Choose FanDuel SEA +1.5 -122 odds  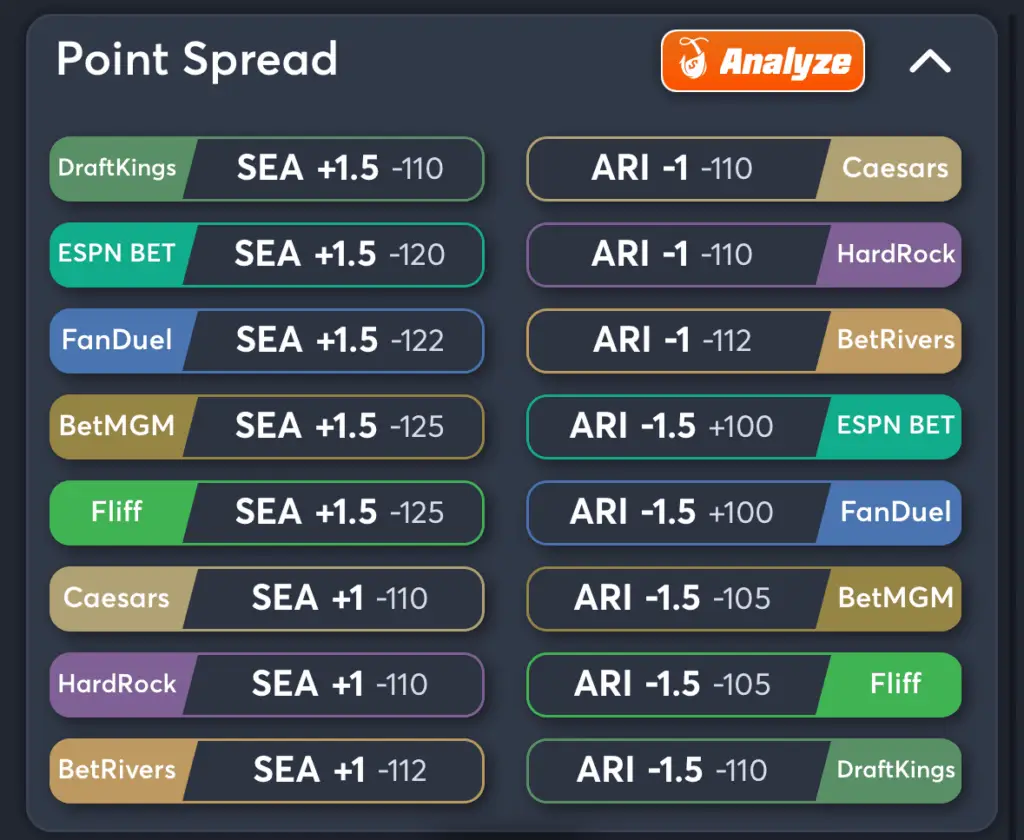click(267, 340)
